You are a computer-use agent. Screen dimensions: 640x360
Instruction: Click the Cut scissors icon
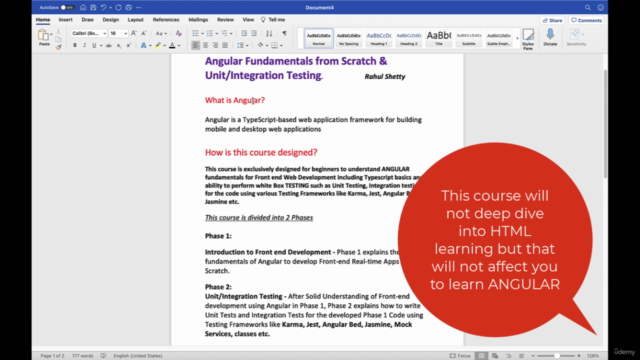(x=58, y=31)
